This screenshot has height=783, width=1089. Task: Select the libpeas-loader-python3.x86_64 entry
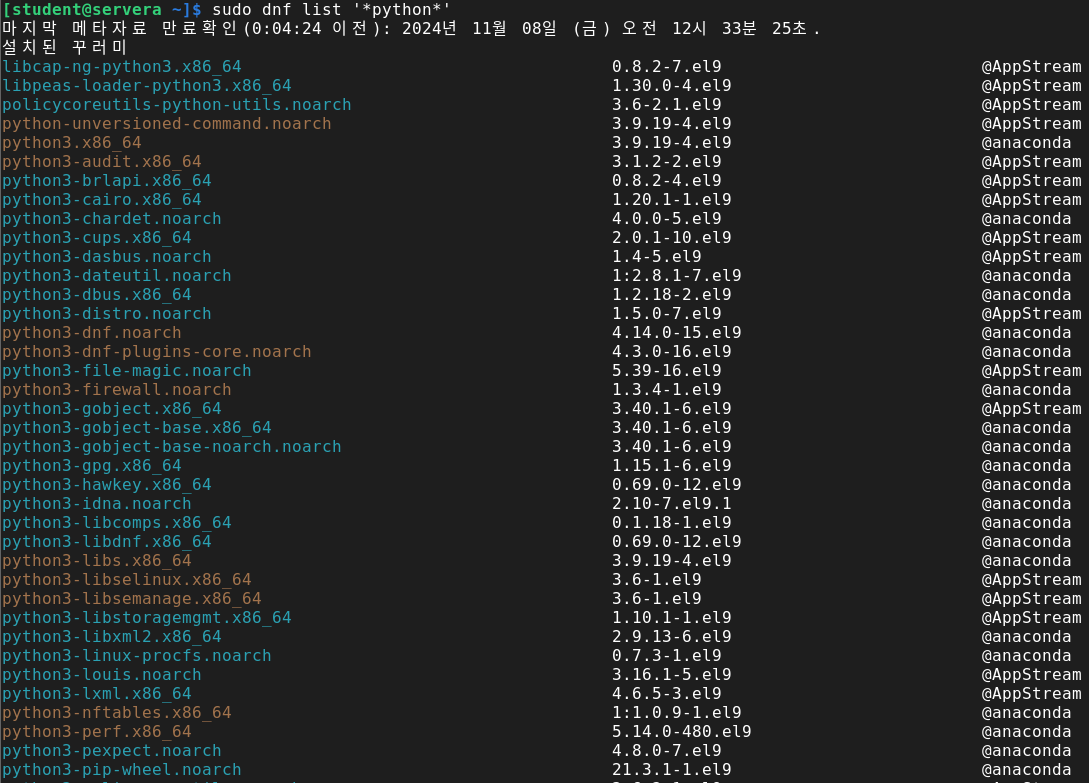[x=147, y=85]
